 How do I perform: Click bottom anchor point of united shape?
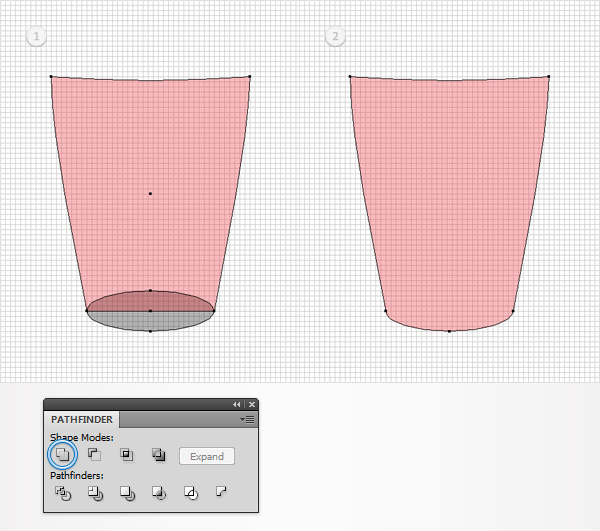point(449,331)
